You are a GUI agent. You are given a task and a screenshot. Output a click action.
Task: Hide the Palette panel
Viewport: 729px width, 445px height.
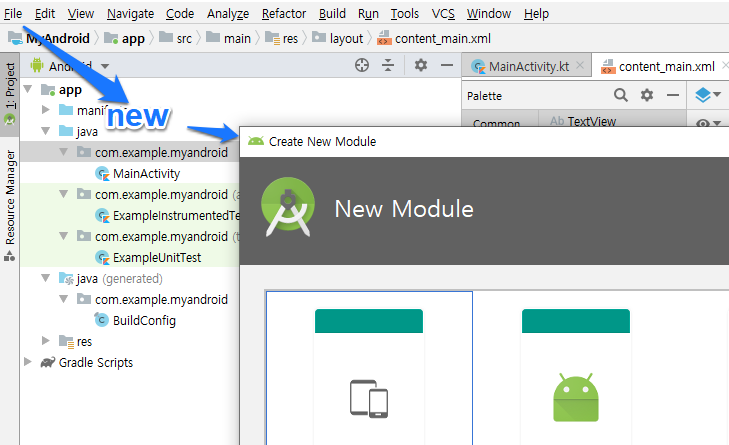point(673,95)
